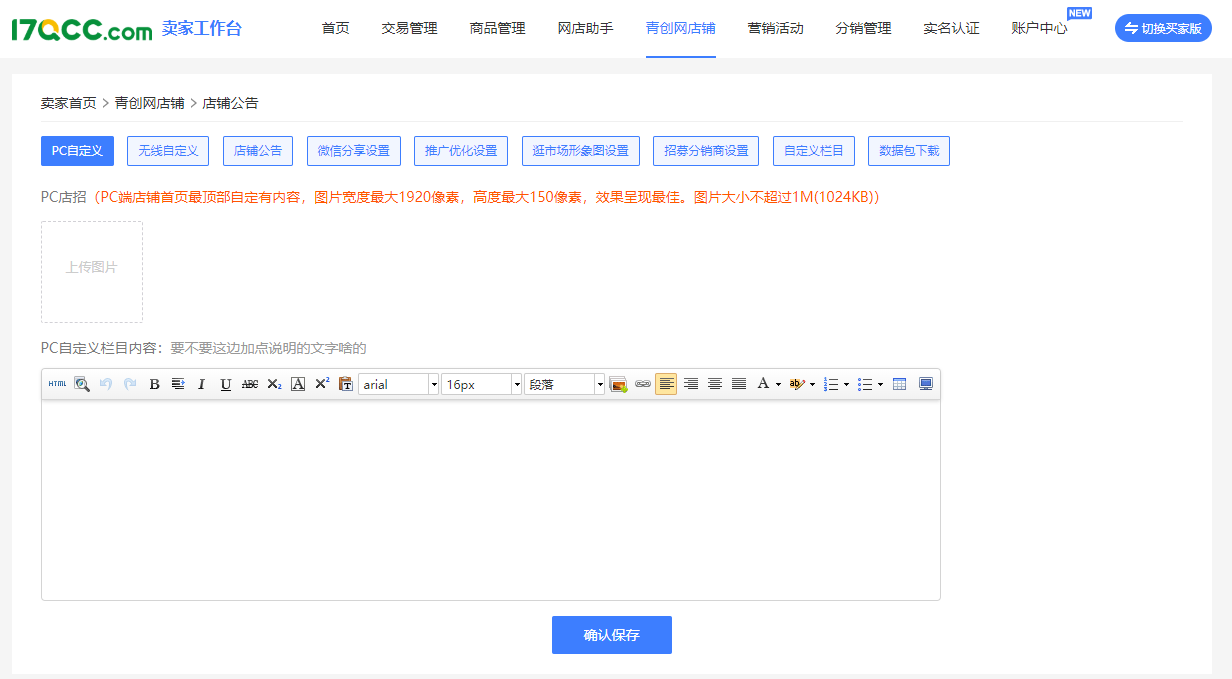Viewport: 1232px width, 679px height.
Task: Toggle bold text formatting
Action: click(154, 384)
